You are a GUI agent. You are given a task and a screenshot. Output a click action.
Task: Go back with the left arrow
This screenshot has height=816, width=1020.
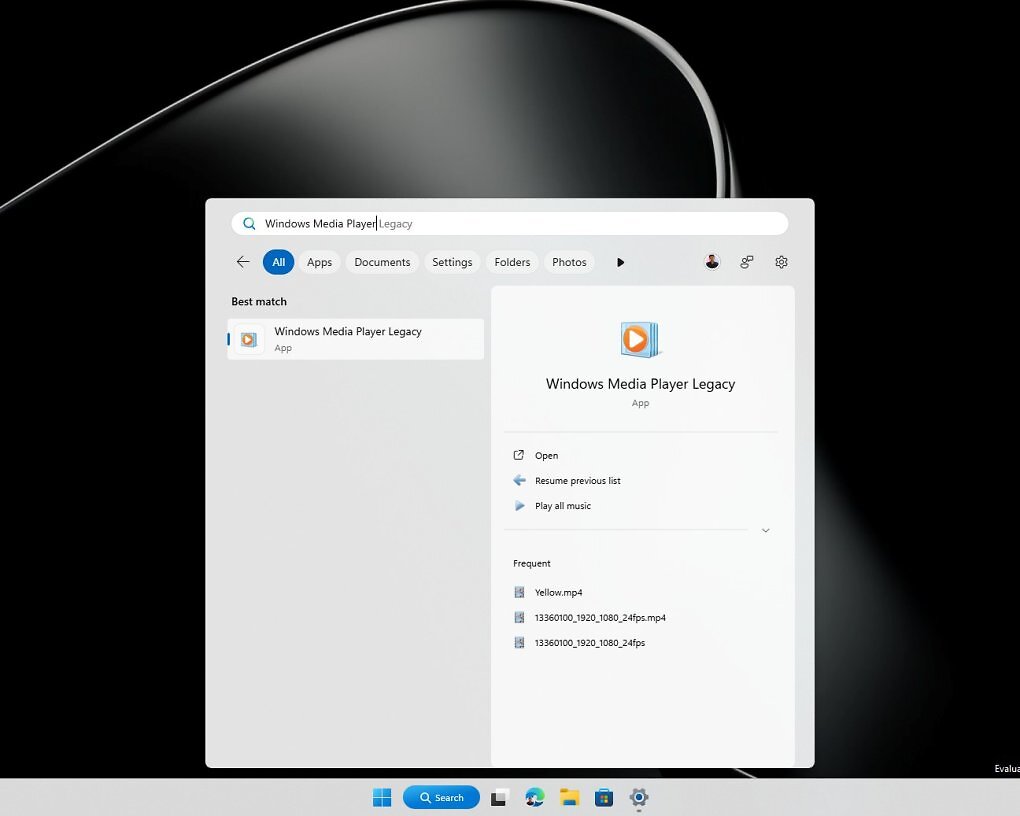(x=243, y=262)
